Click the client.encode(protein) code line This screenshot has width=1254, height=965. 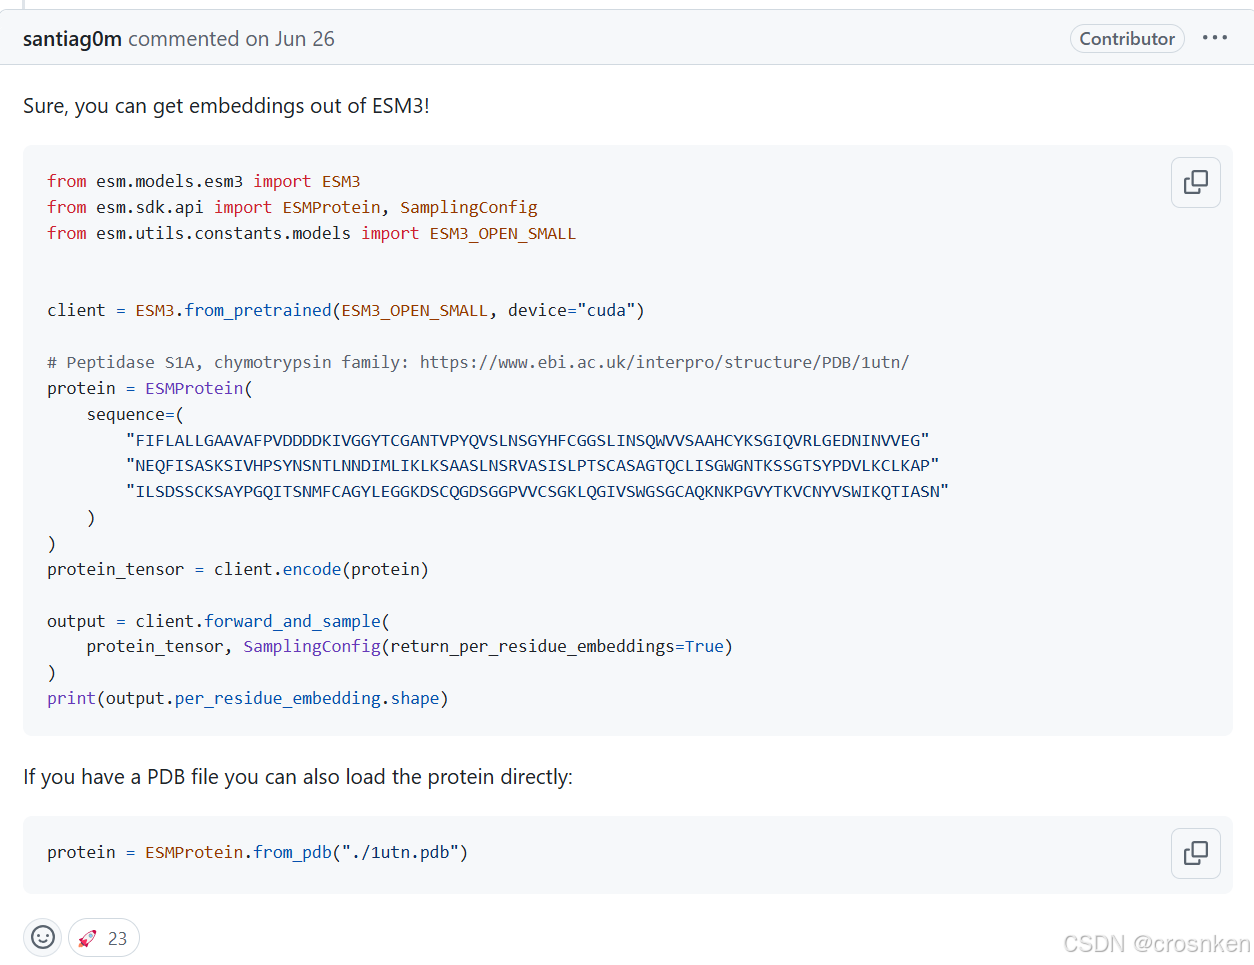[x=237, y=569]
